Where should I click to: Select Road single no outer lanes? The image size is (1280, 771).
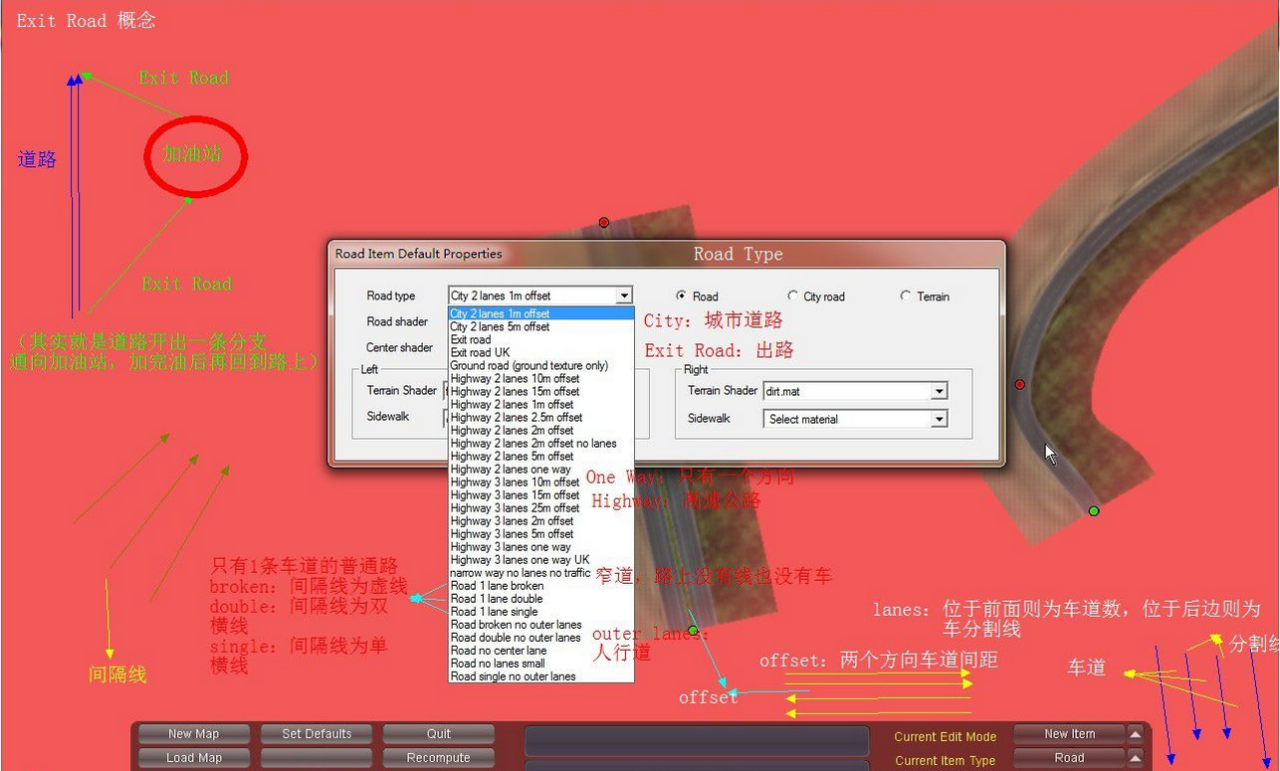pos(541,676)
